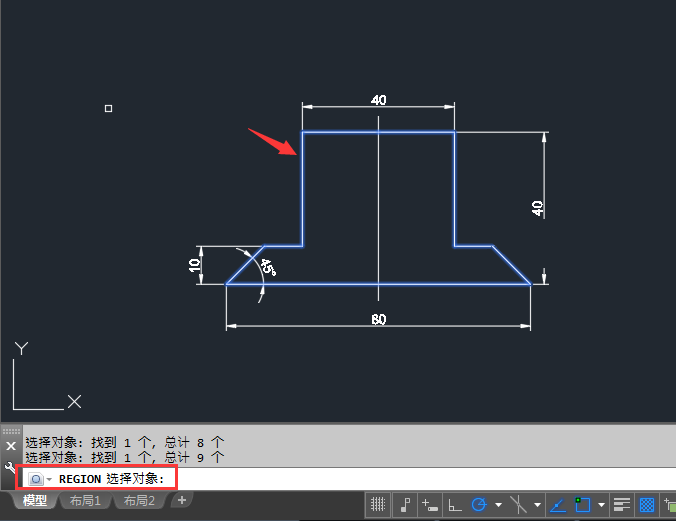
Task: Grab the command line drag handle dots
Action: point(11,431)
